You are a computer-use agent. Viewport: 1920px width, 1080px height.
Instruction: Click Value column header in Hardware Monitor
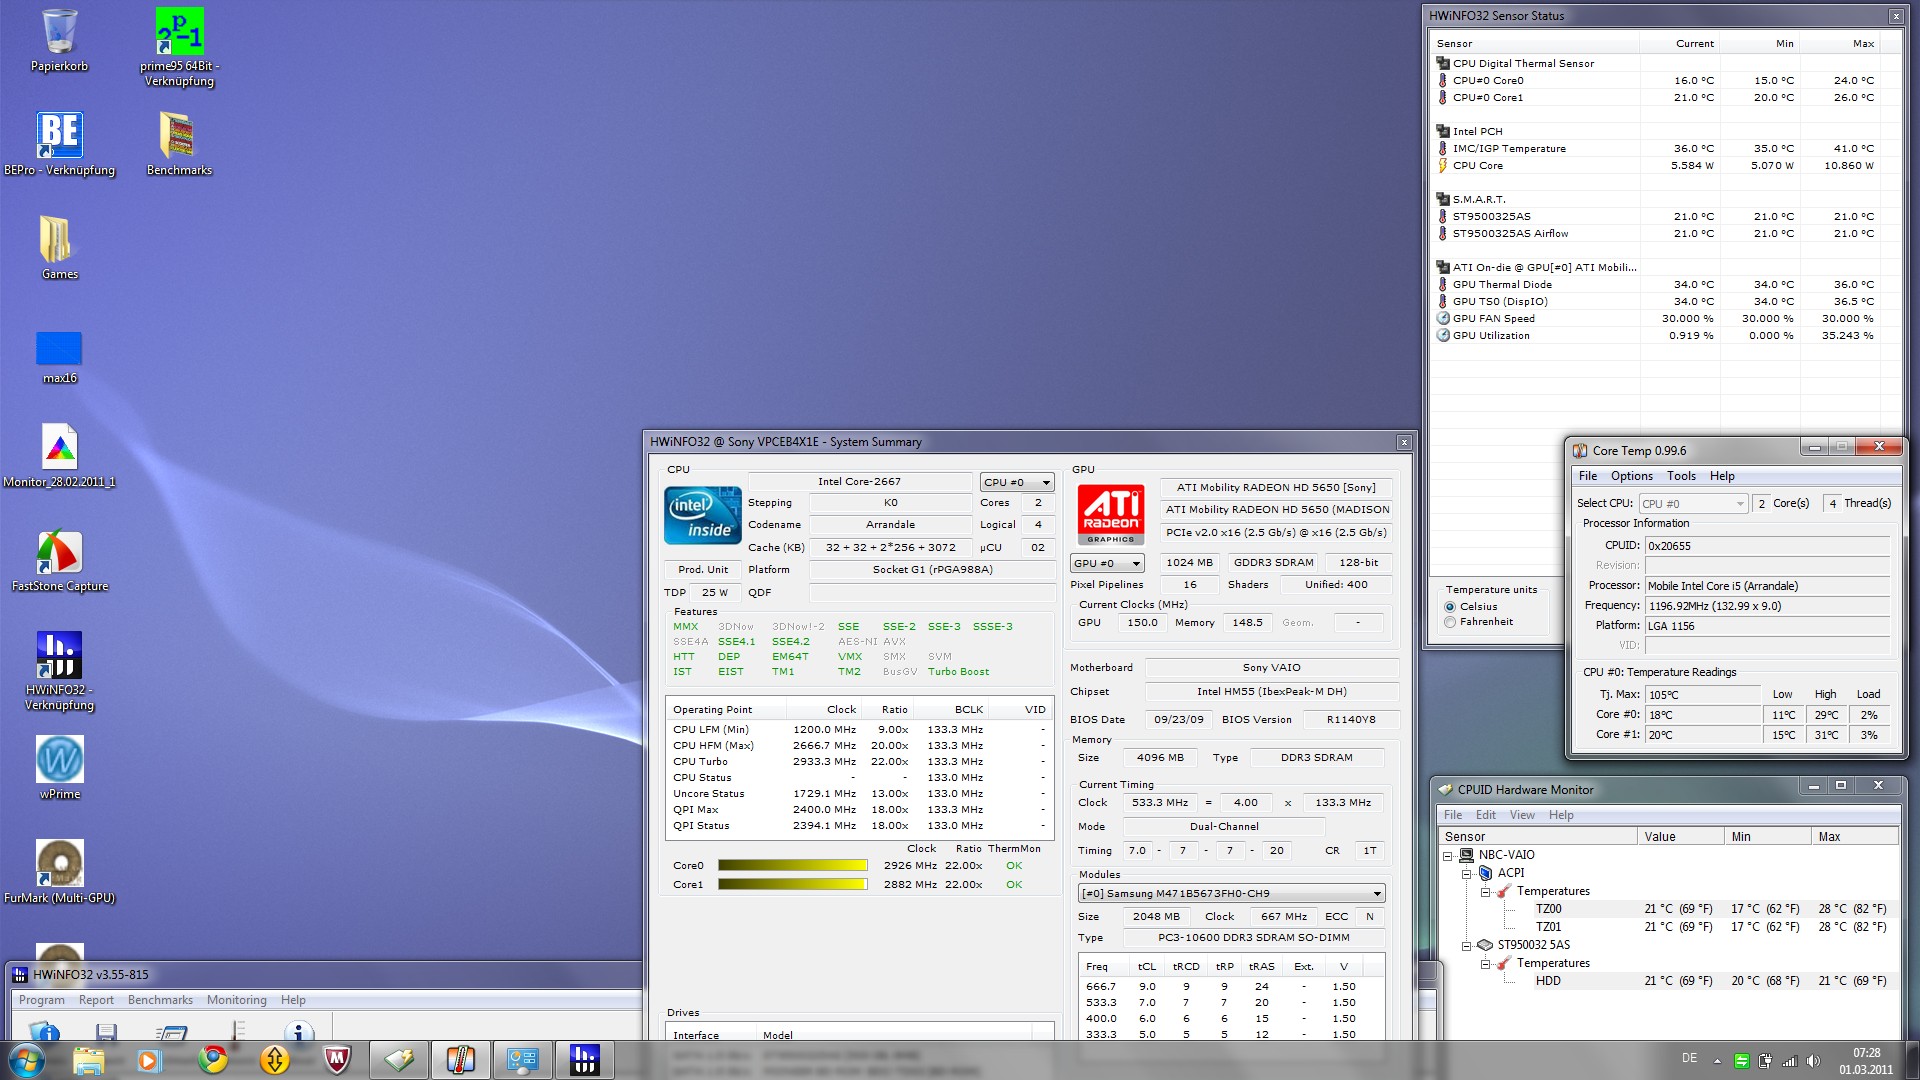point(1680,836)
